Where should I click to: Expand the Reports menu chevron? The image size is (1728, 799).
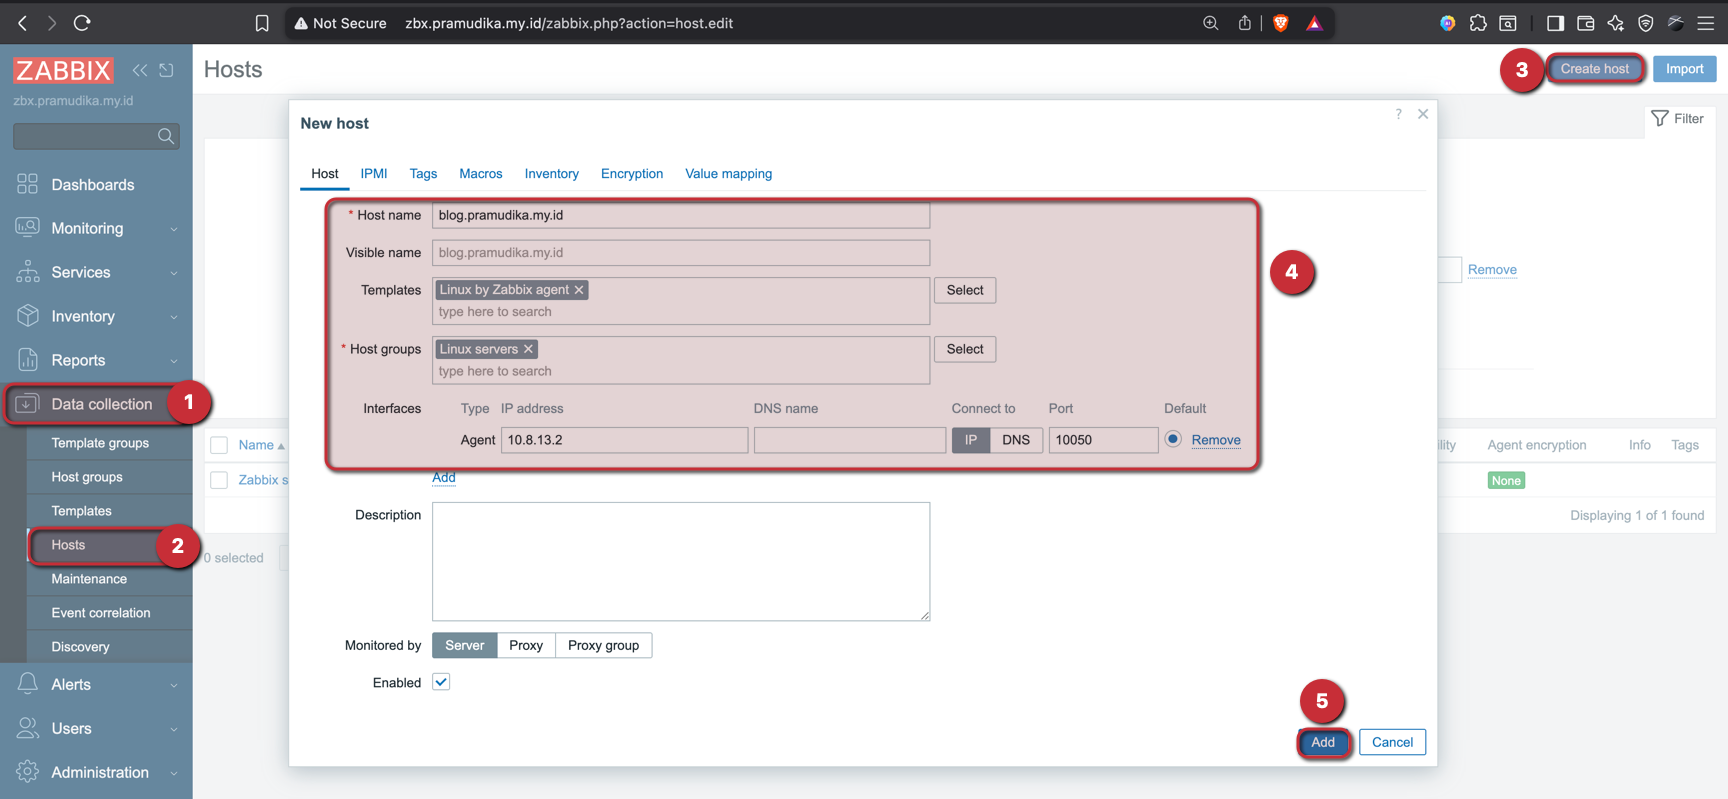click(174, 361)
